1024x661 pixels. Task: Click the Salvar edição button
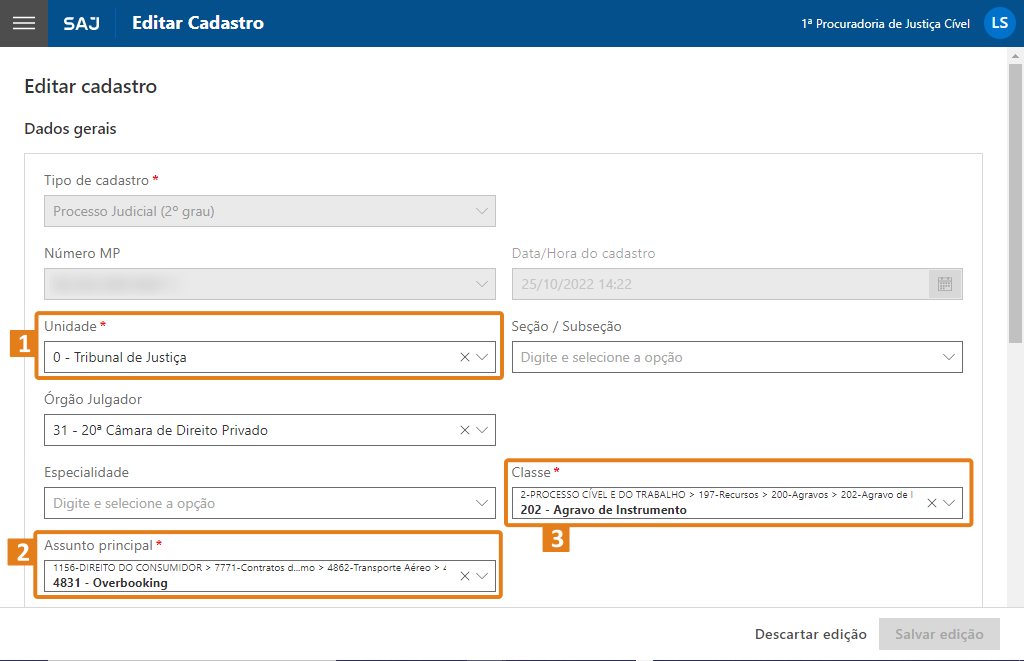coord(938,634)
